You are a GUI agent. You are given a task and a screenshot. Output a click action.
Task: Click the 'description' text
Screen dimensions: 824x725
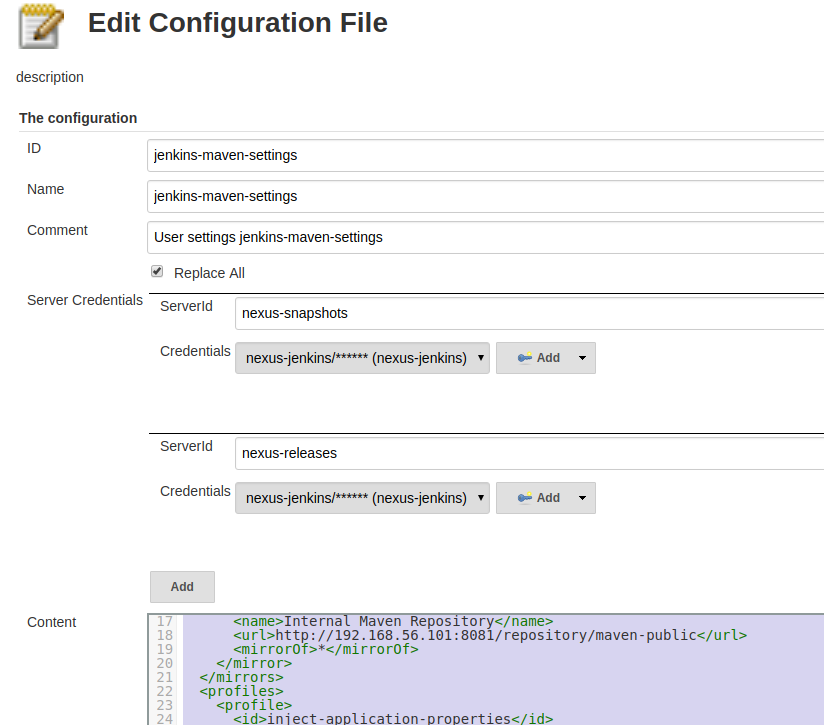50,77
